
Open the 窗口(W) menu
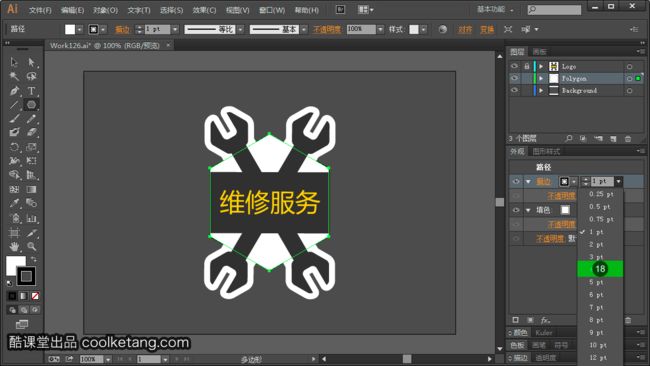272,10
